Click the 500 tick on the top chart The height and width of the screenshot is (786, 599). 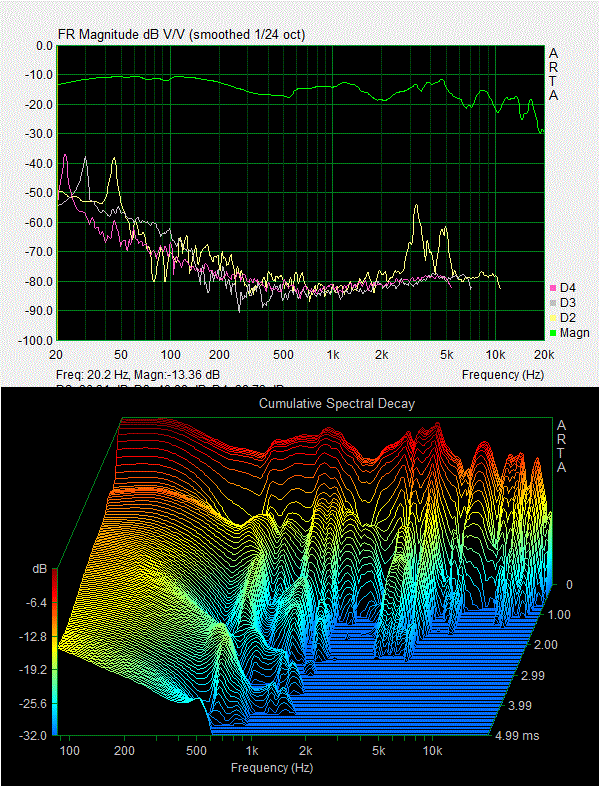(x=283, y=355)
